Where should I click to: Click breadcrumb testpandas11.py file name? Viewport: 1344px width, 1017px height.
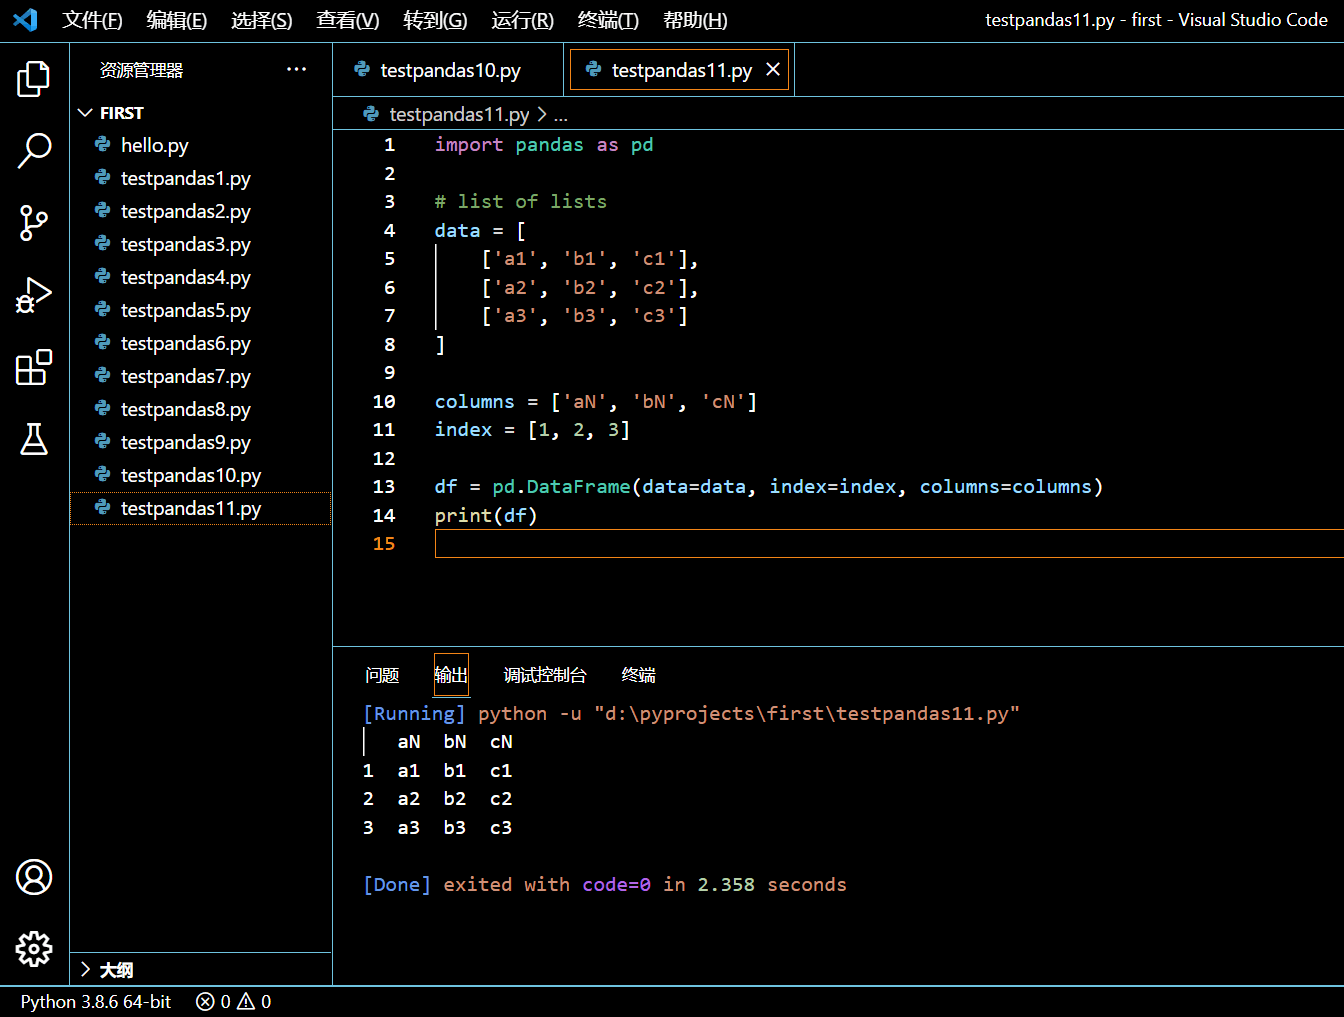point(459,114)
